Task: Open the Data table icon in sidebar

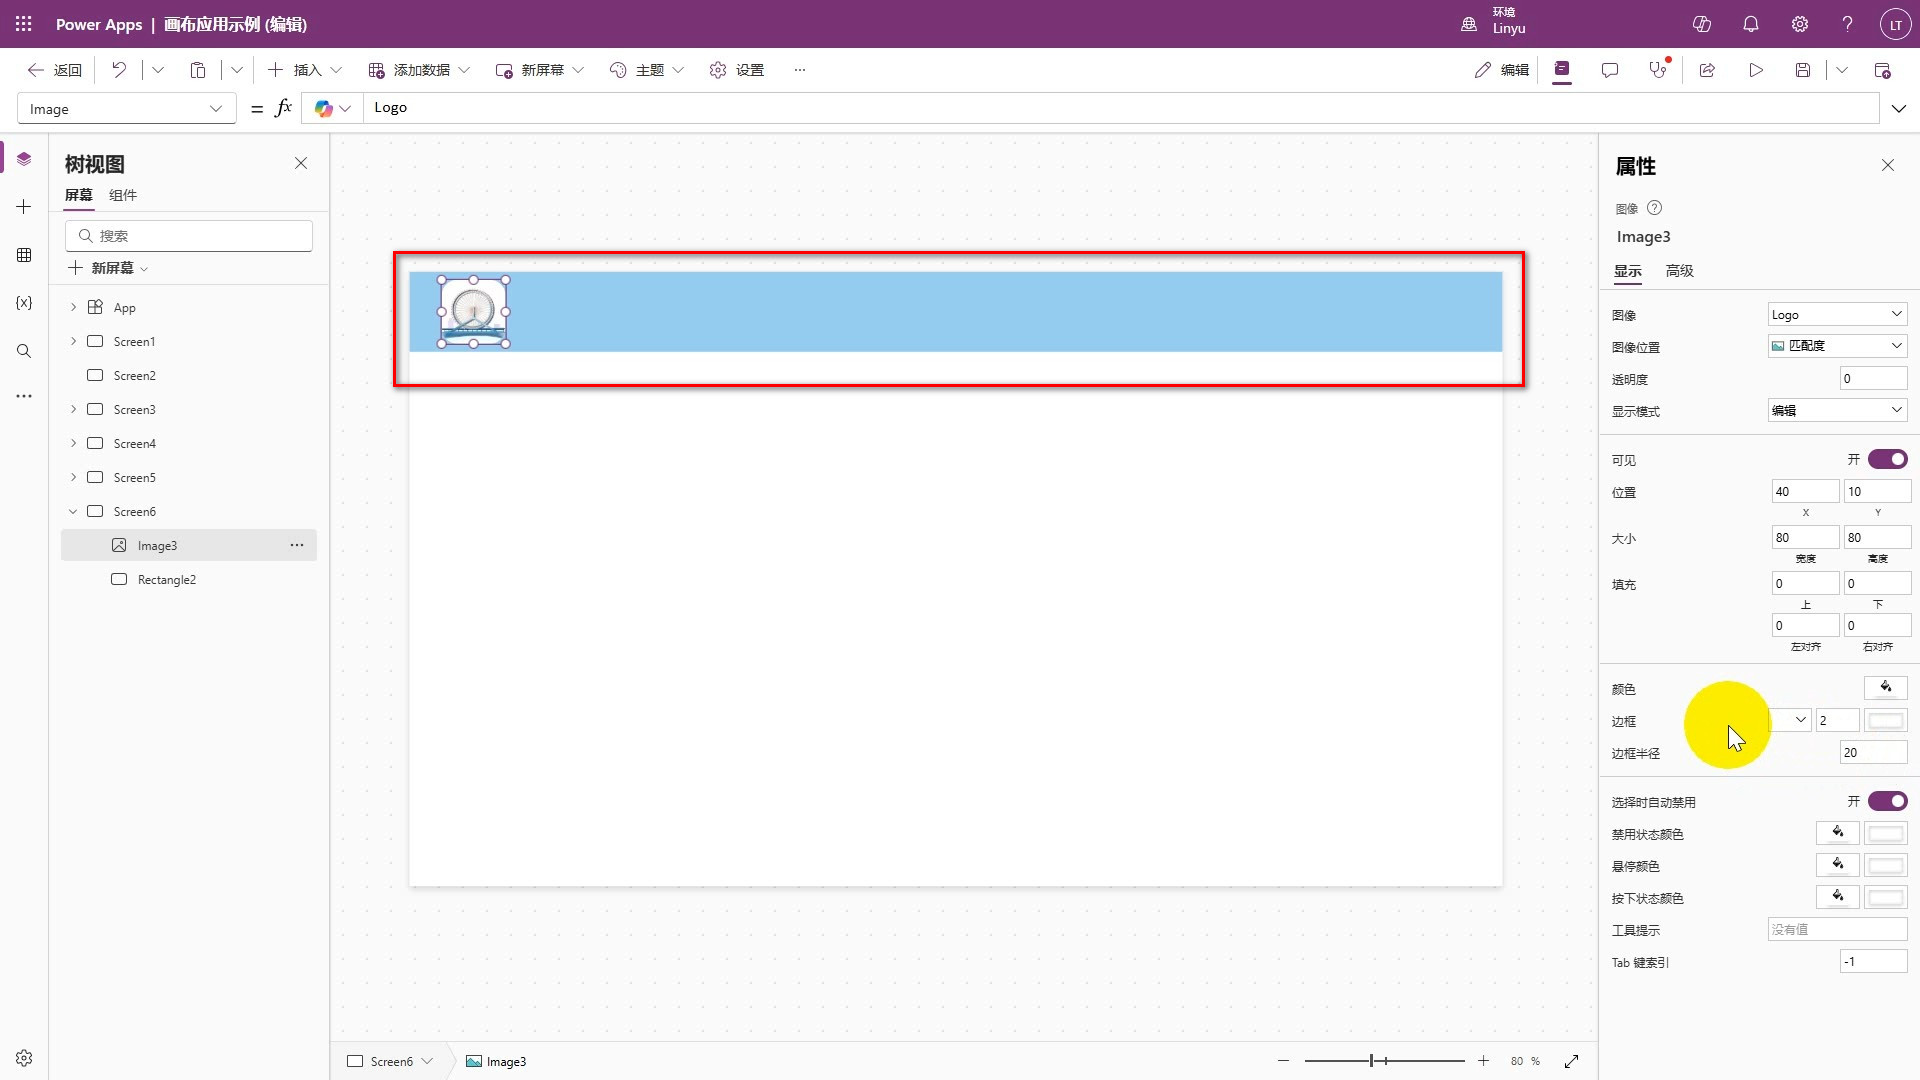Action: click(x=24, y=255)
